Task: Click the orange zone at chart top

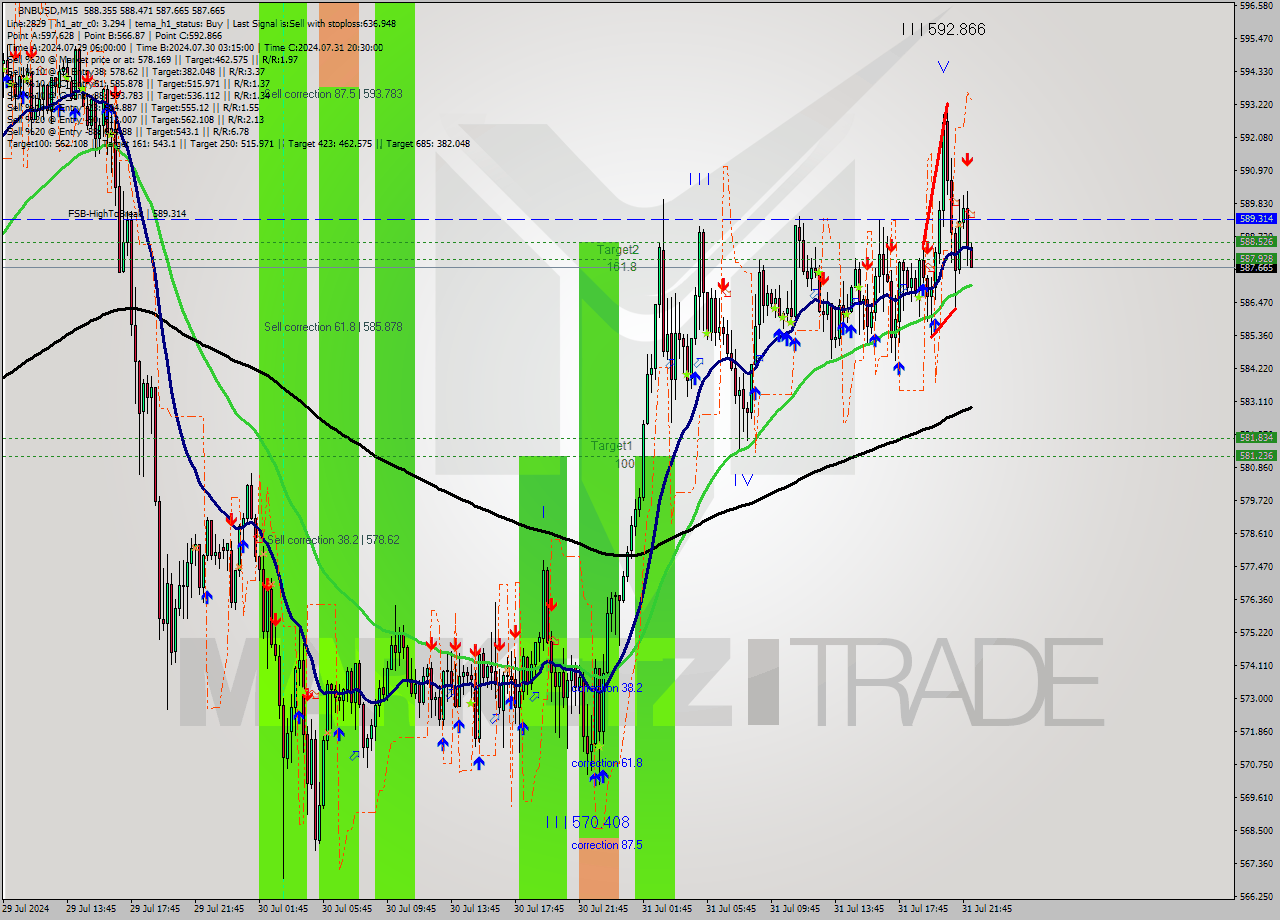Action: coord(339,44)
